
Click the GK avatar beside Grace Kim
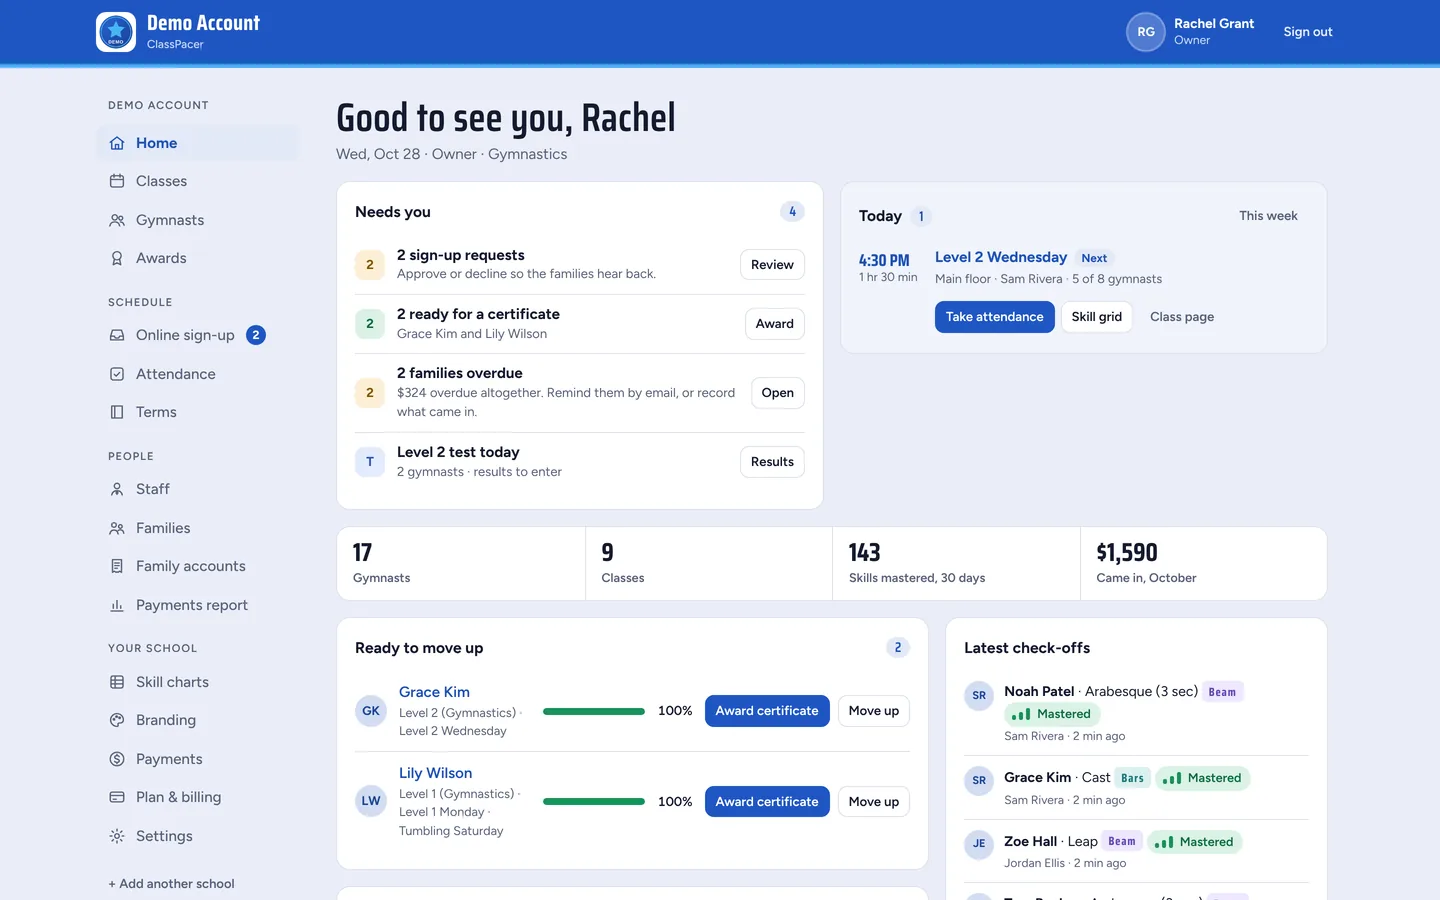pyautogui.click(x=371, y=711)
